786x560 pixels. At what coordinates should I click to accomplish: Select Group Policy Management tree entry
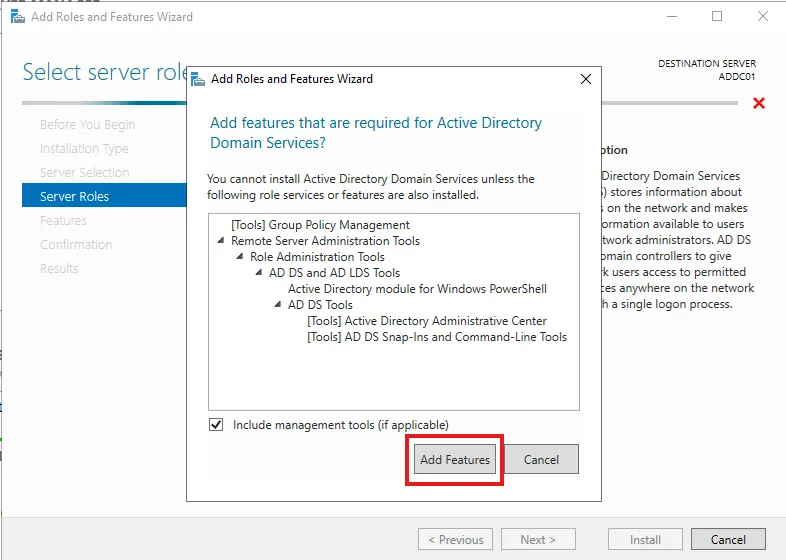320,225
